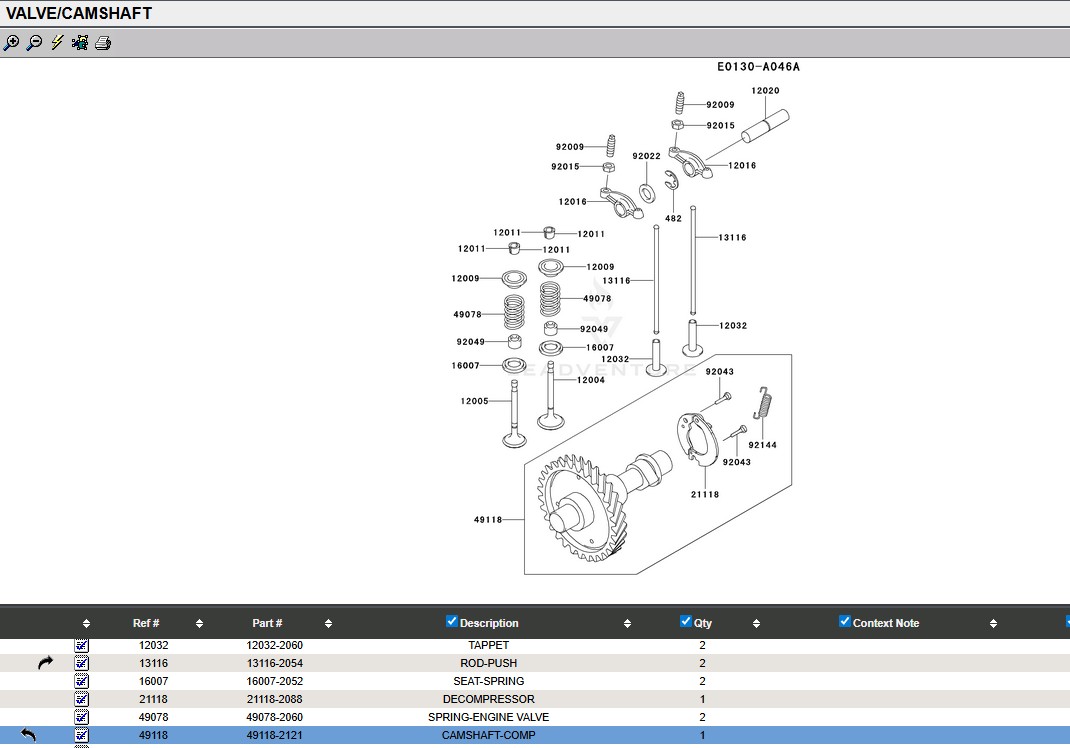This screenshot has height=748, width=1070.
Task: Click the Qty column header label
Action: (x=703, y=623)
